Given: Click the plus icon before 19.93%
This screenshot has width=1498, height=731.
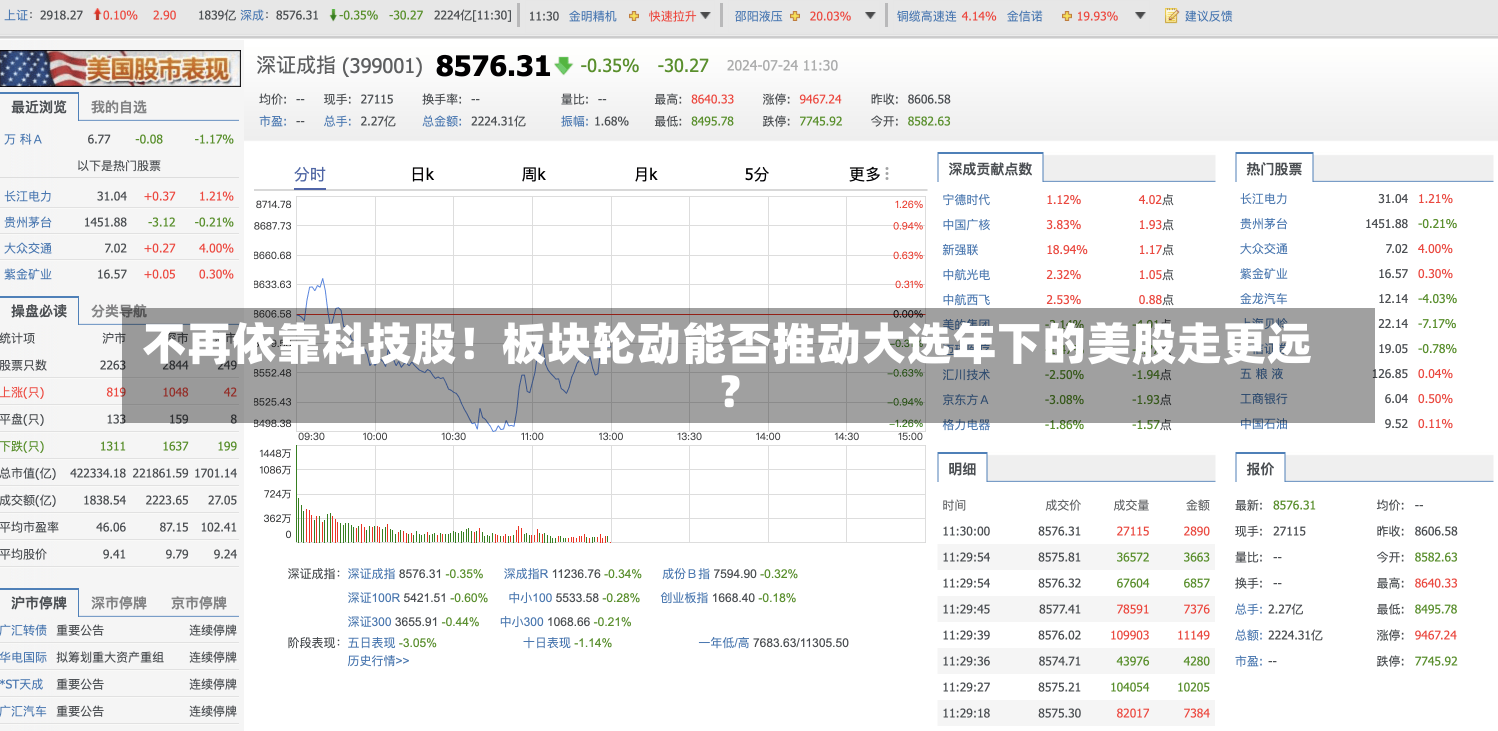Looking at the screenshot, I should [1065, 16].
